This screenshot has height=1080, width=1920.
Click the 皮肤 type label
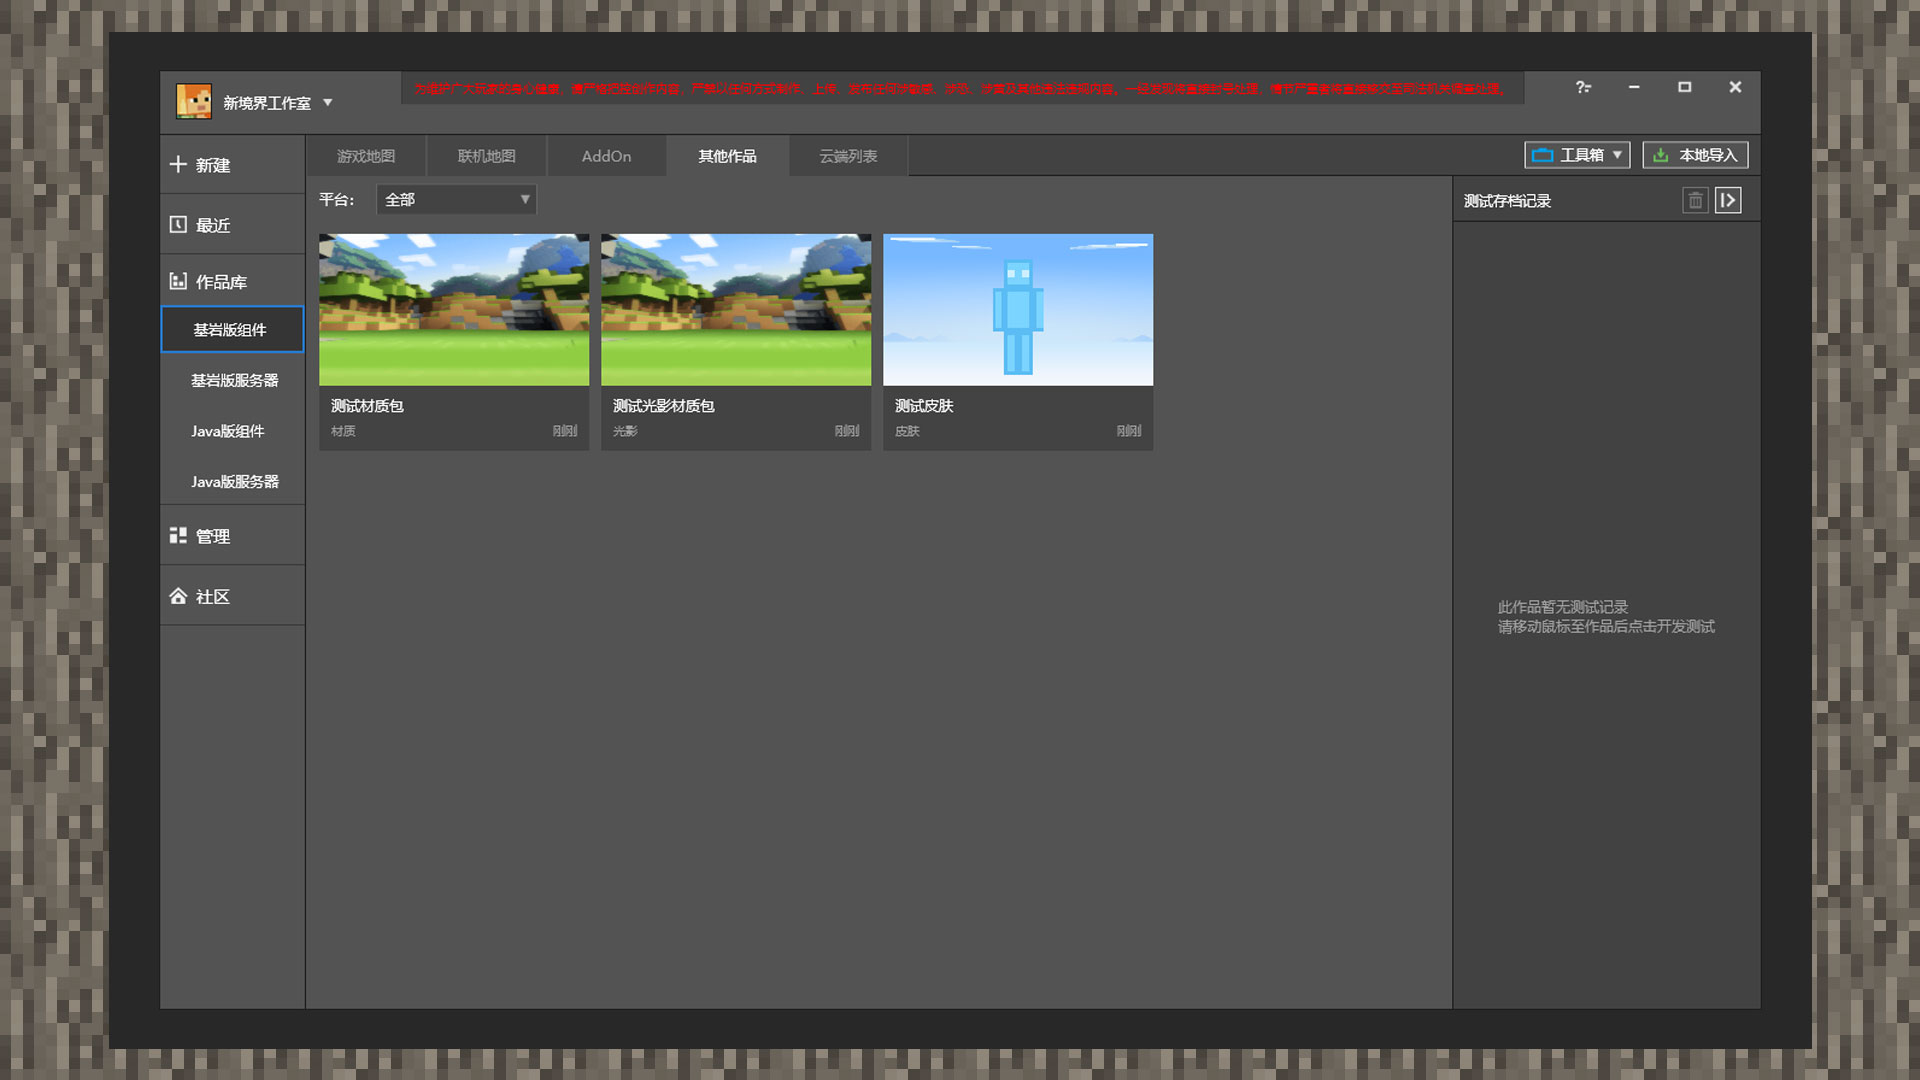point(907,431)
